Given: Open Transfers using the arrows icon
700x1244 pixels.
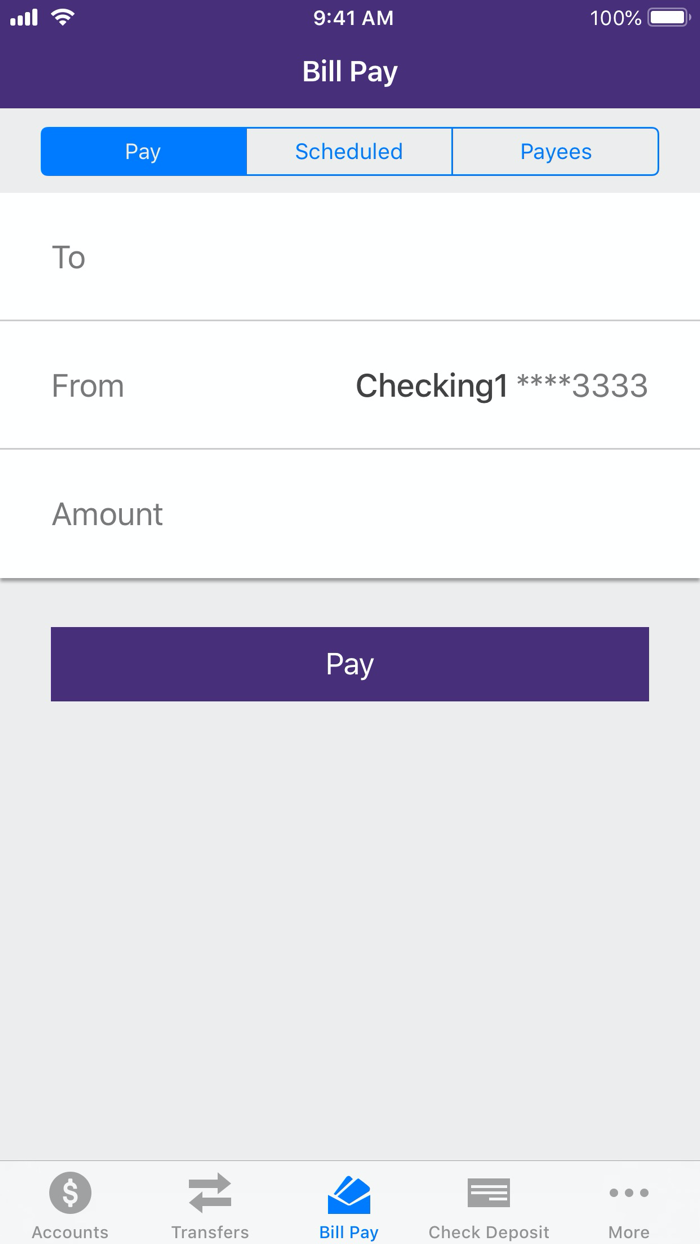Looking at the screenshot, I should coord(209,1192).
